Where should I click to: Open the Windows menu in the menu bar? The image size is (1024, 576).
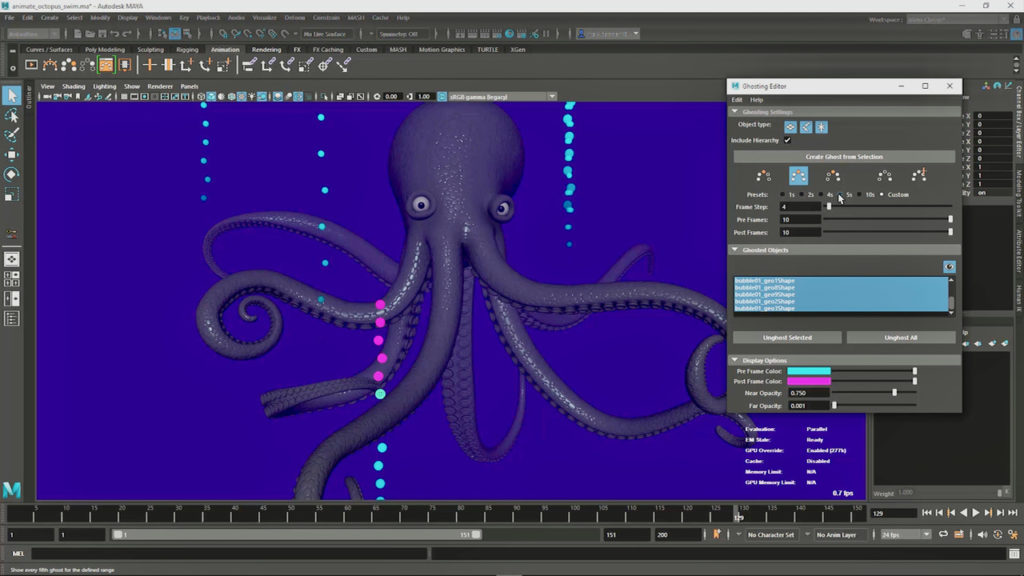click(158, 18)
